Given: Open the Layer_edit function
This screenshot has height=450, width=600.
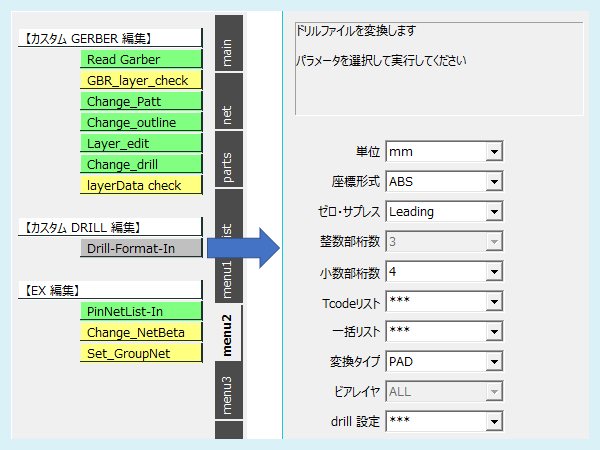Looking at the screenshot, I should (x=141, y=143).
